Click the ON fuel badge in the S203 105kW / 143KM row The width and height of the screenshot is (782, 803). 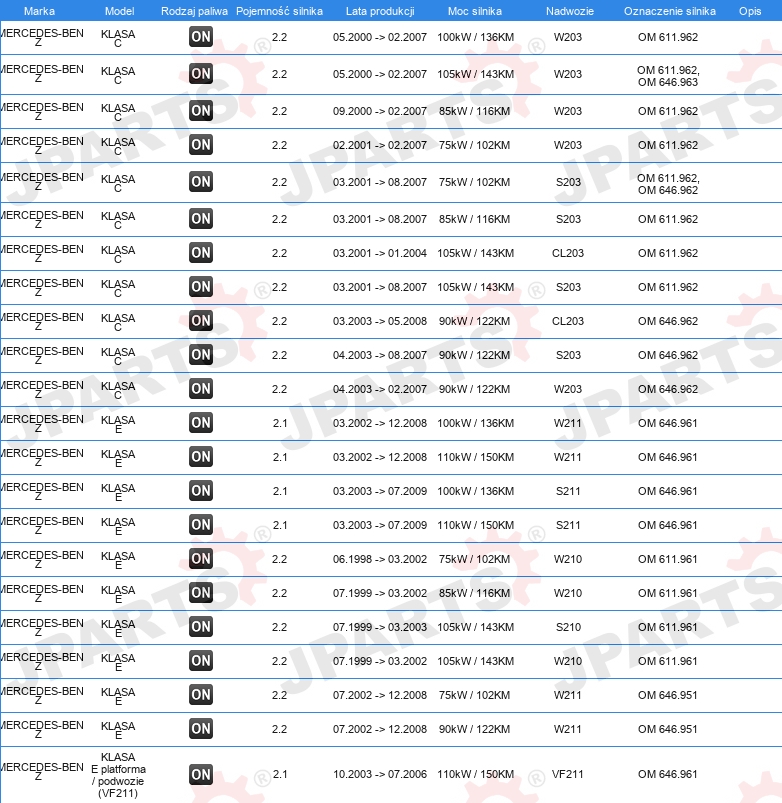201,287
